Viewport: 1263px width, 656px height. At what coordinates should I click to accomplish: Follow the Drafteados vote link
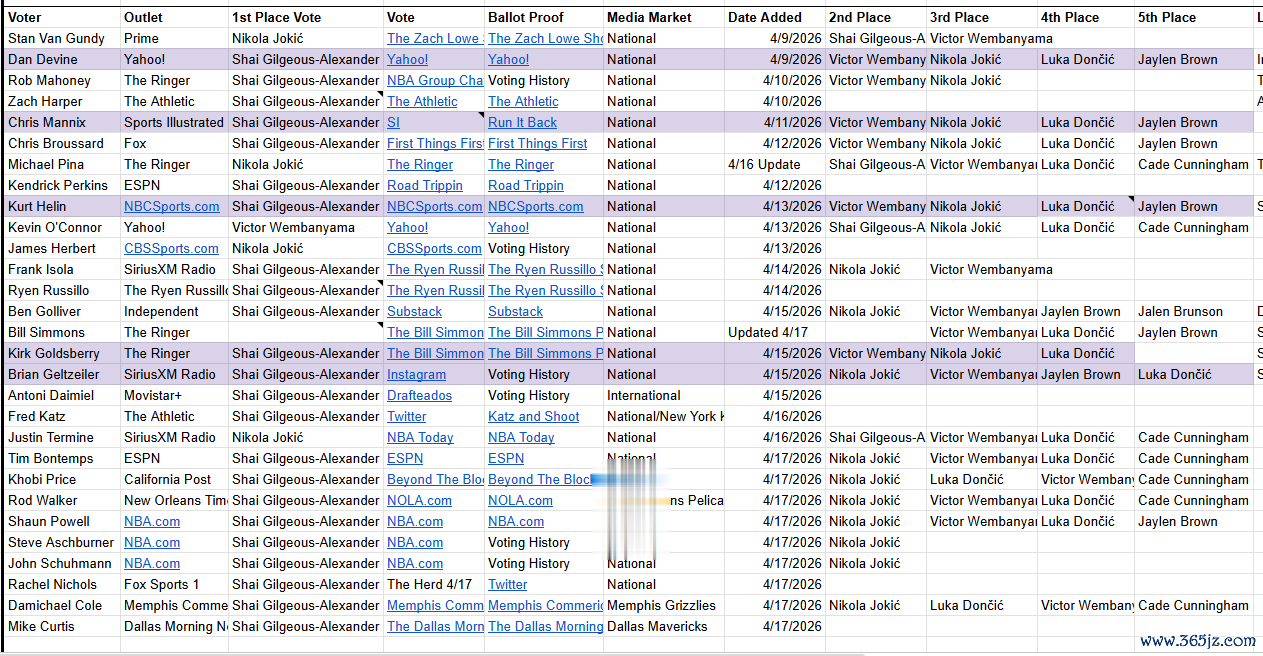419,395
